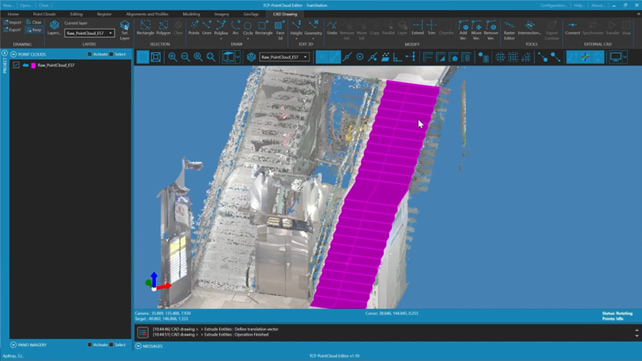Open the About link in title bar
This screenshot has height=361, width=642.
tap(598, 5)
